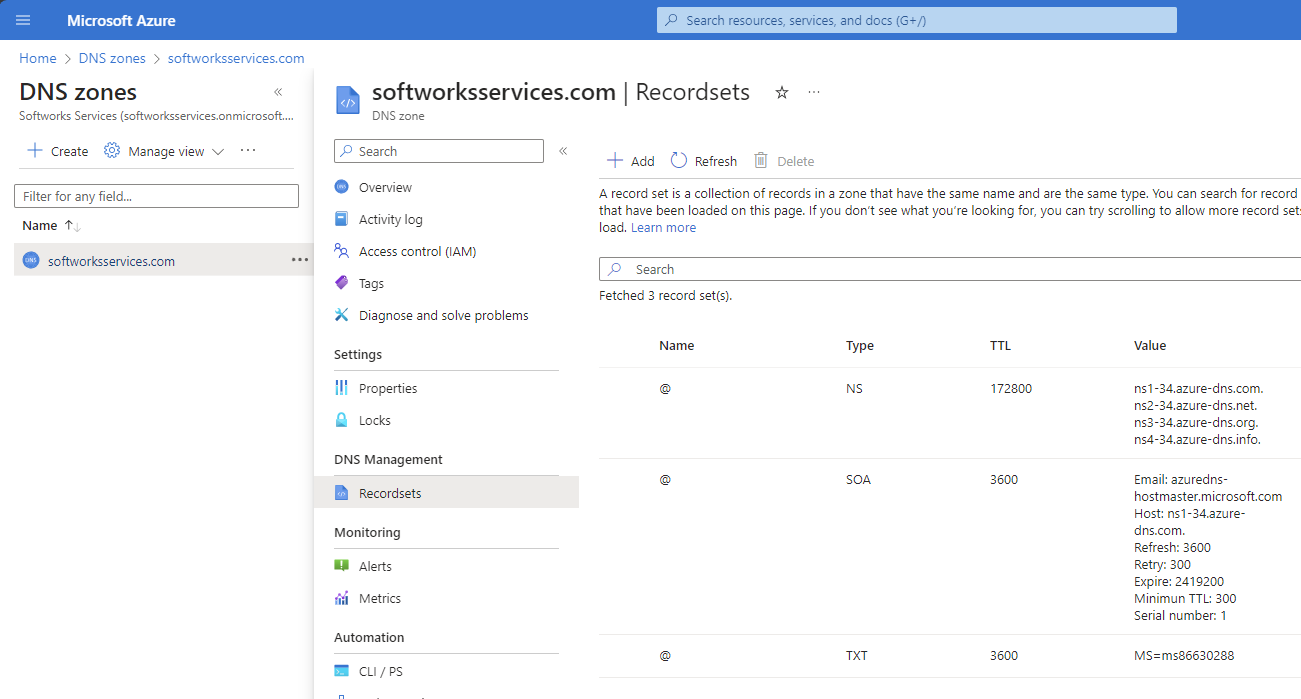Select the Properties settings icon
This screenshot has width=1301, height=699.
point(341,387)
